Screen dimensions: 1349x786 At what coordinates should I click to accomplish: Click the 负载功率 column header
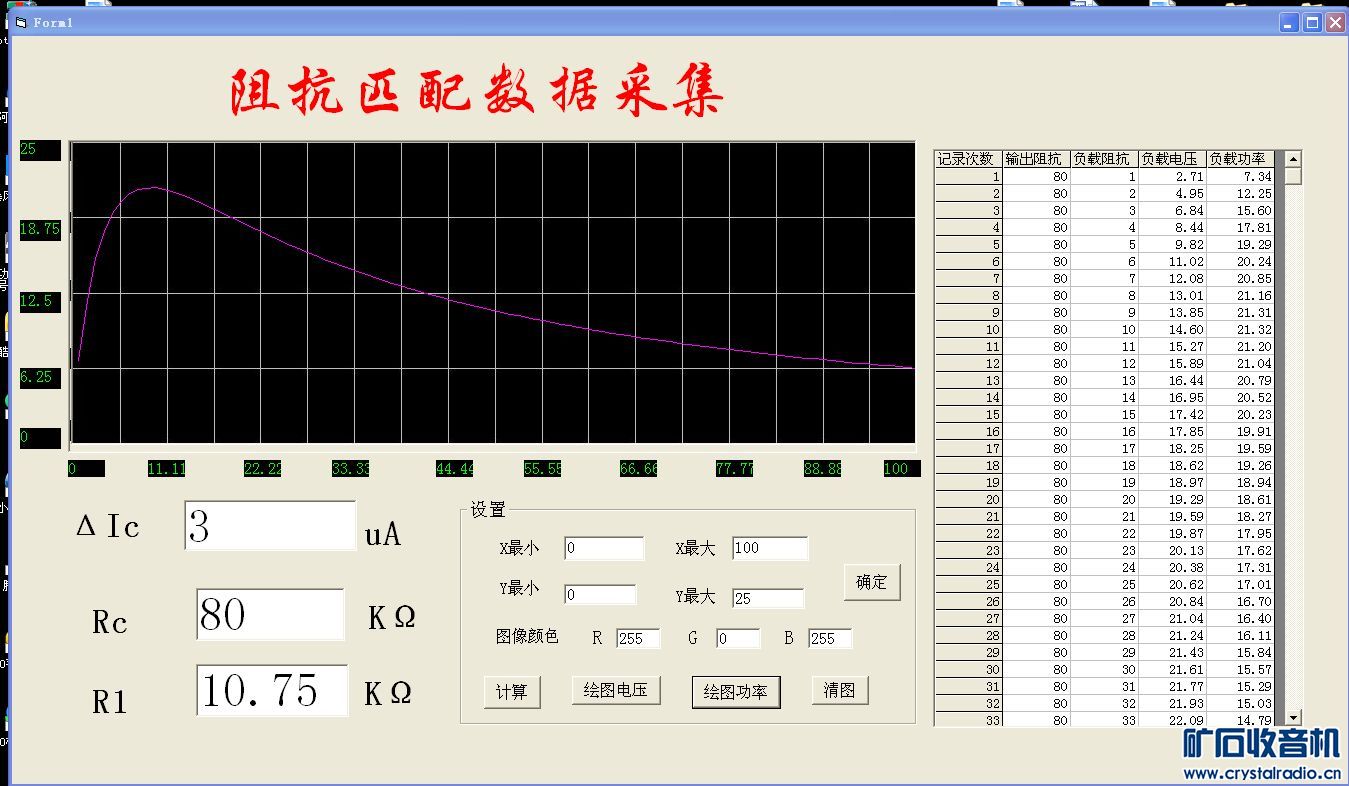click(1239, 159)
